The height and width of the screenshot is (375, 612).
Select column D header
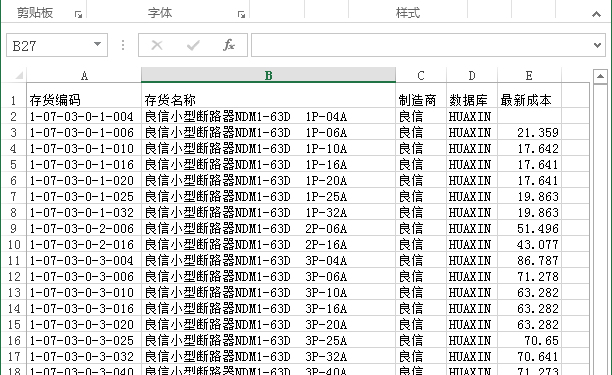pyautogui.click(x=472, y=75)
